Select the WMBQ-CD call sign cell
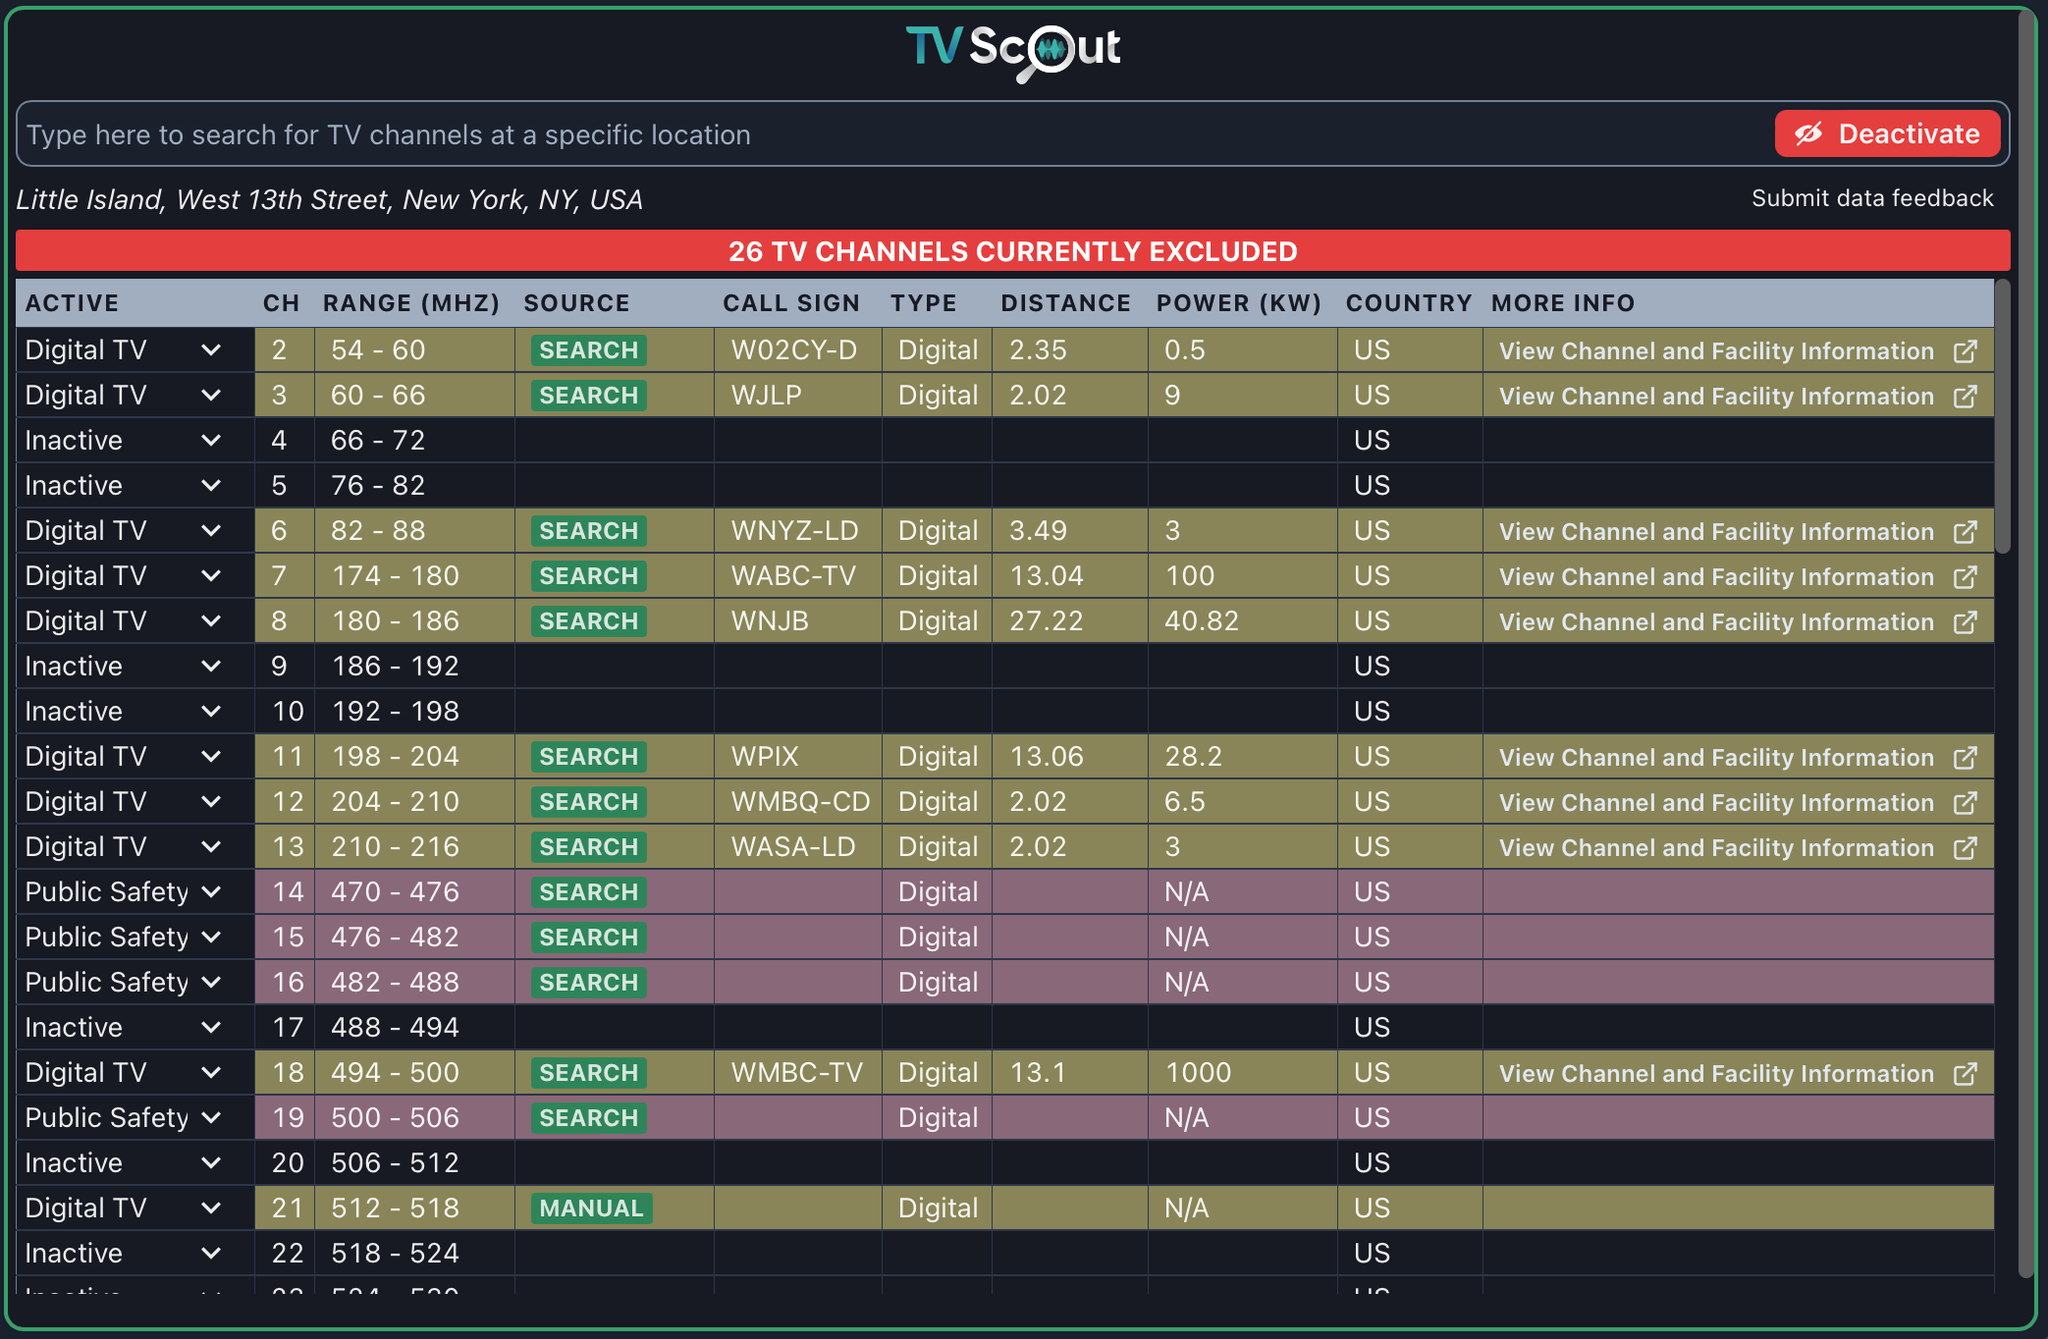 click(798, 802)
